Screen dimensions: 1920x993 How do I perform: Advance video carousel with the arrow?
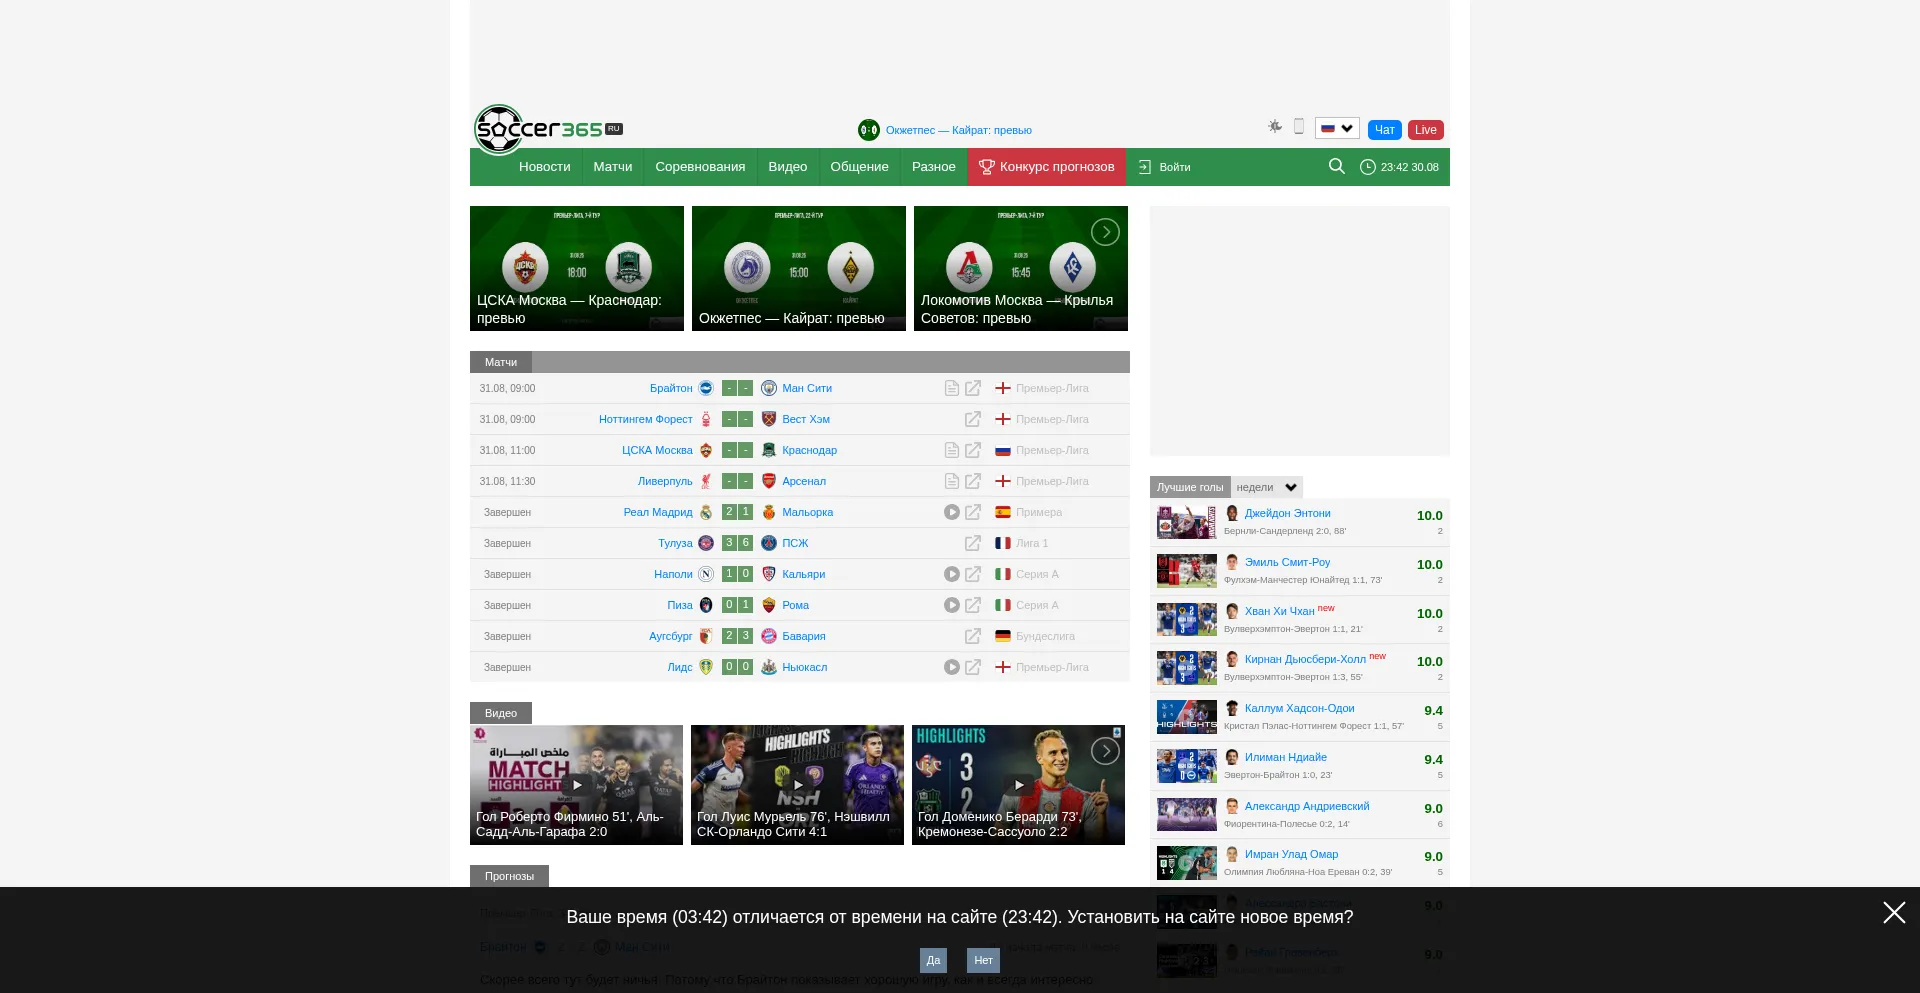point(1105,751)
